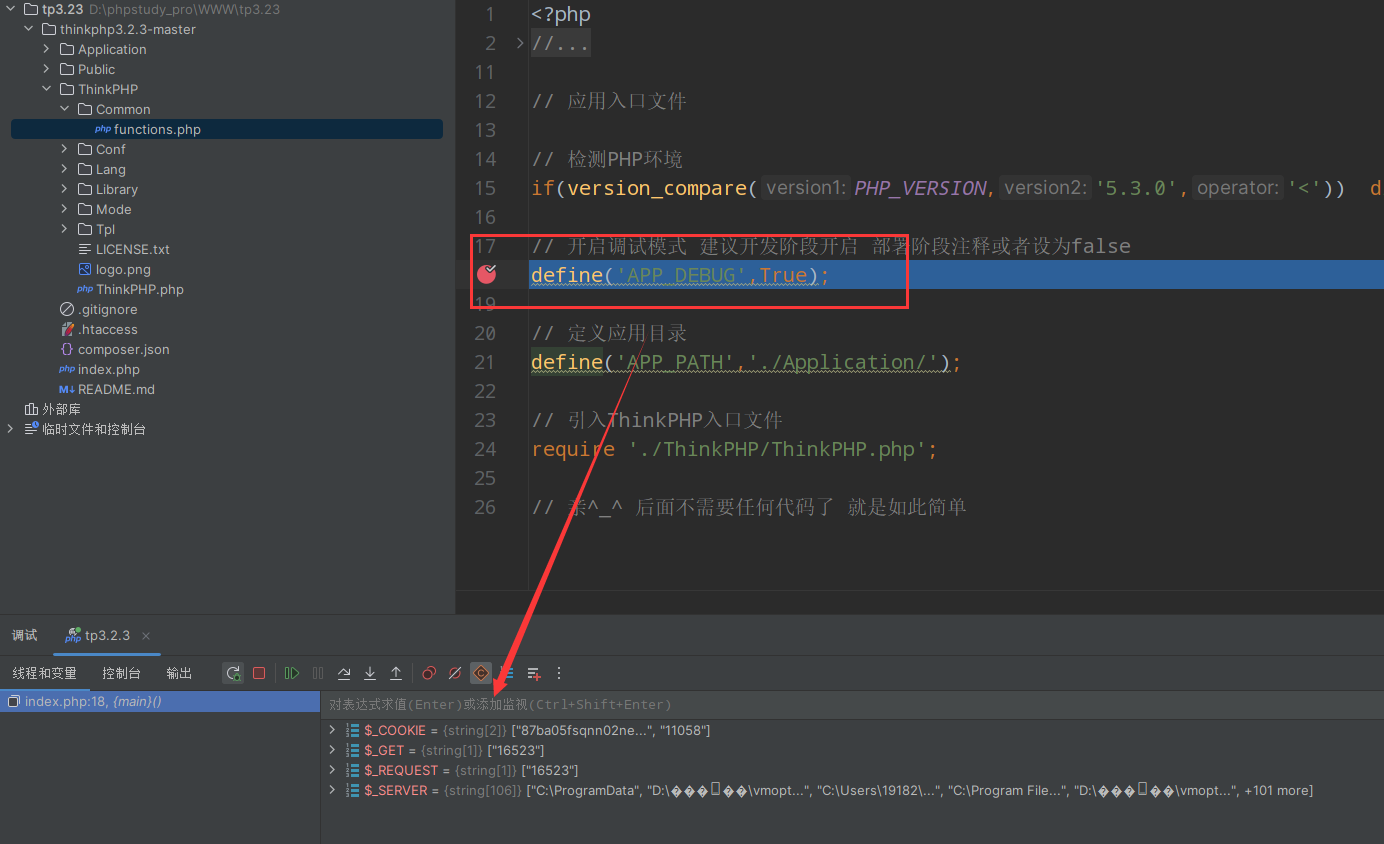
Task: Click the New Watch icon with plus
Action: tap(534, 673)
